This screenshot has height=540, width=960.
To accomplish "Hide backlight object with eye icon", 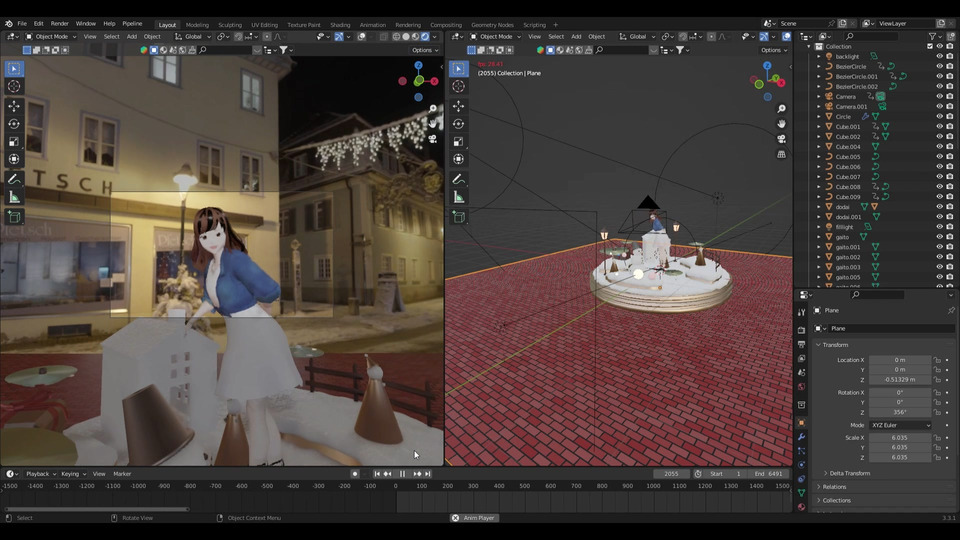I will (x=939, y=56).
